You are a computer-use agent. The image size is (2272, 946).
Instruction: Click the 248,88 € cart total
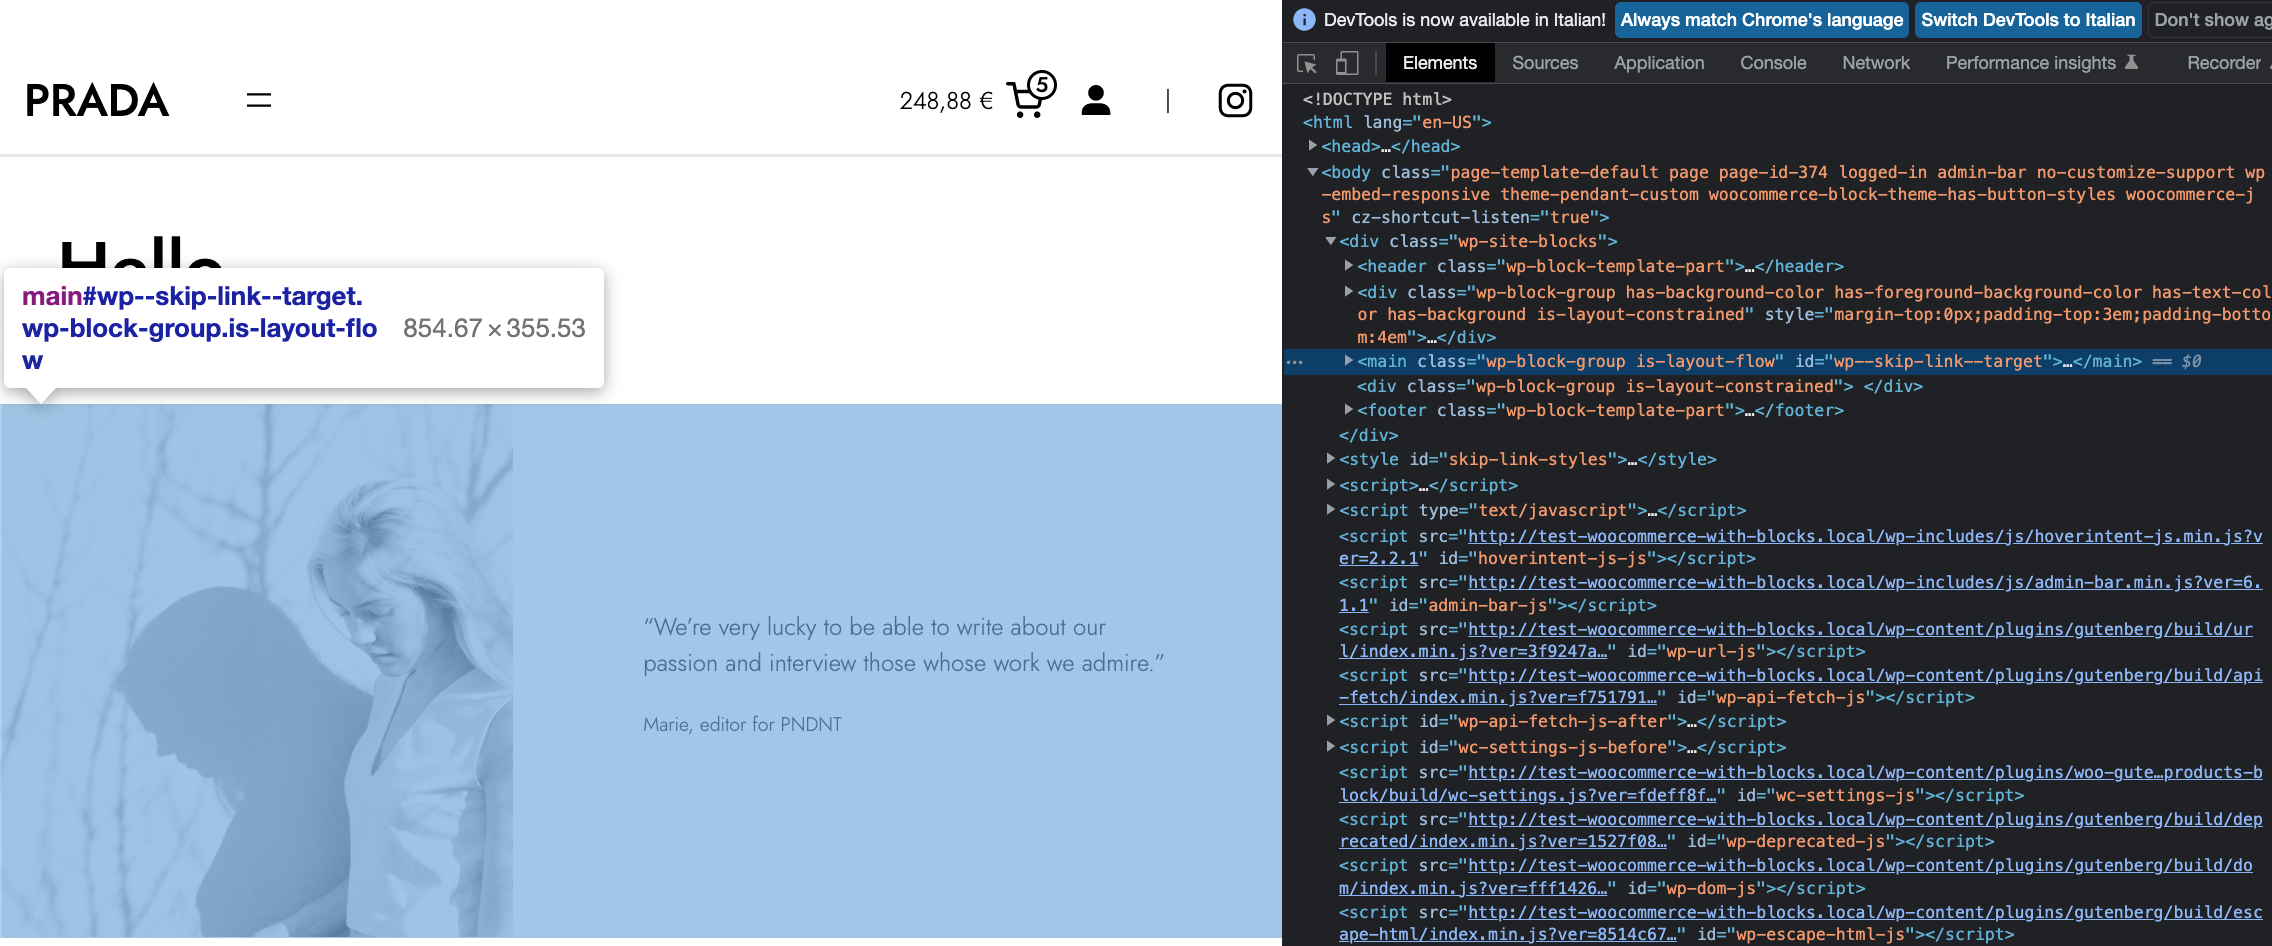(x=946, y=101)
